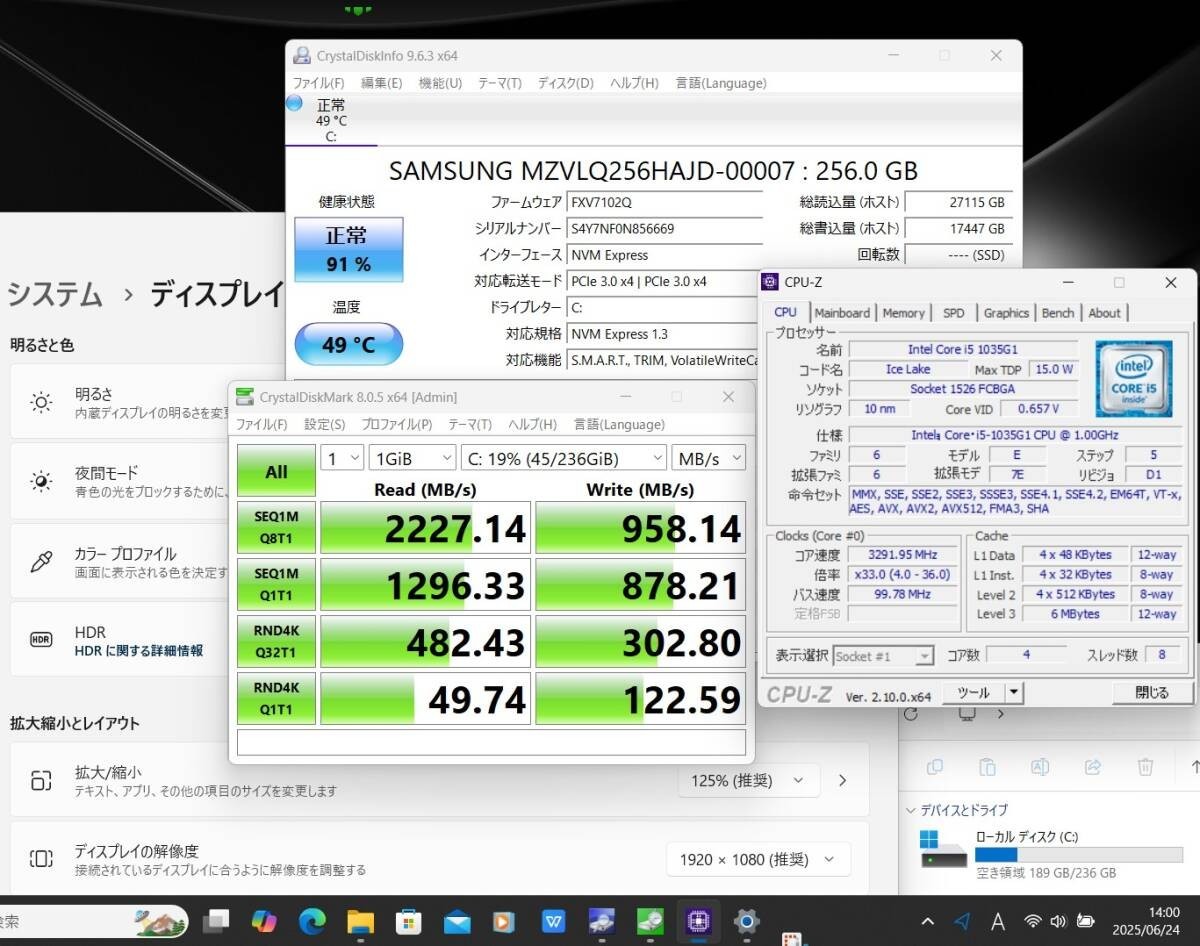This screenshot has height=946, width=1200.
Task: Open Settings gear icon in taskbar
Action: [x=746, y=920]
